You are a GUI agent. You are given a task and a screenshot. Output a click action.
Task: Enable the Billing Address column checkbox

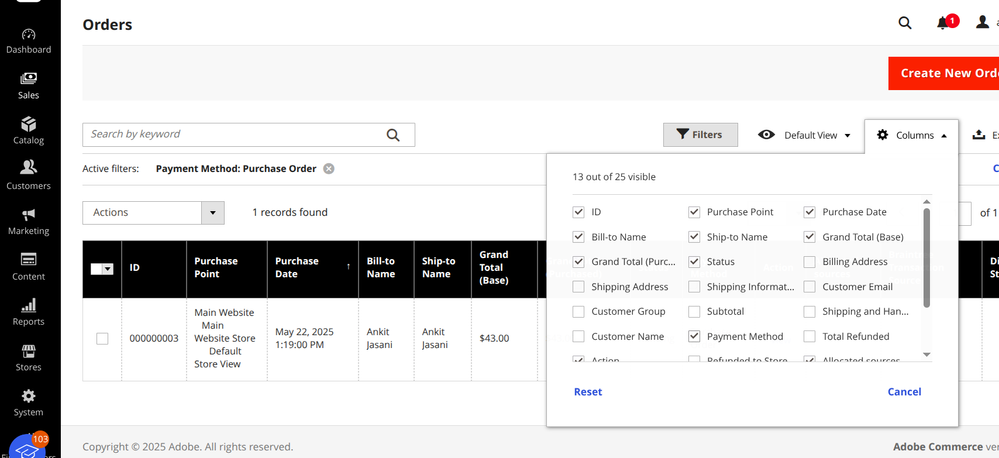(810, 262)
